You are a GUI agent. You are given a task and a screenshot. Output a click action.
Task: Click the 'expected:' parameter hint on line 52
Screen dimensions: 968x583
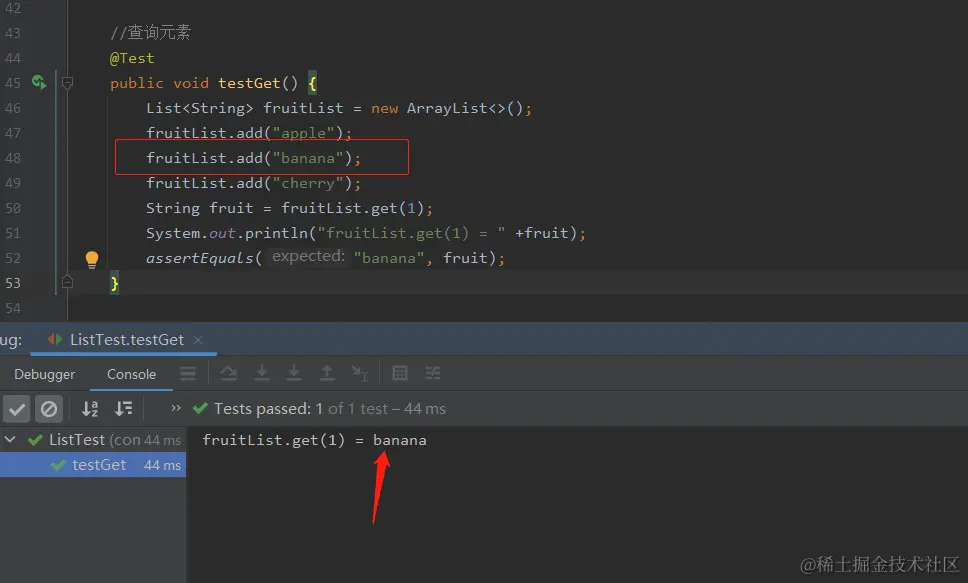coord(308,256)
